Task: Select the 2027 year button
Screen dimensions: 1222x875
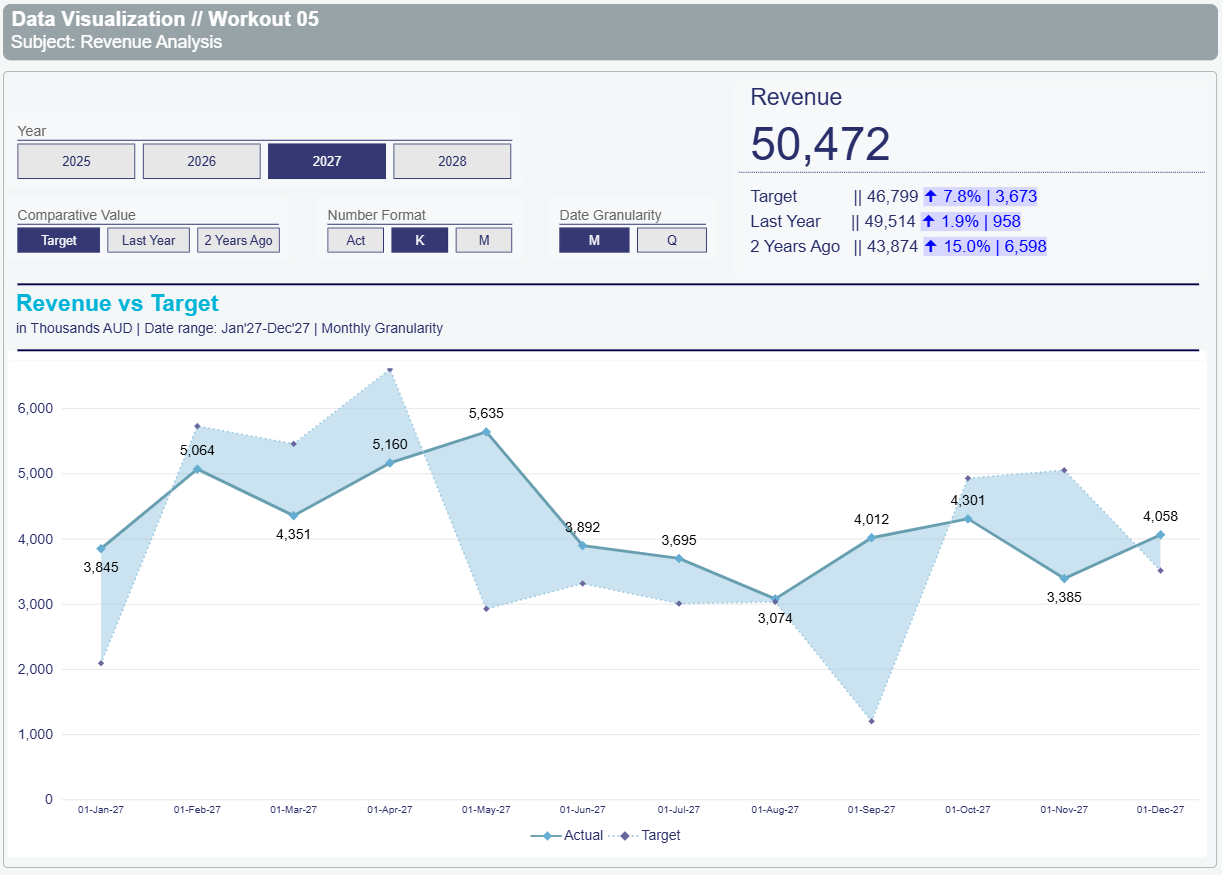Action: click(x=327, y=161)
